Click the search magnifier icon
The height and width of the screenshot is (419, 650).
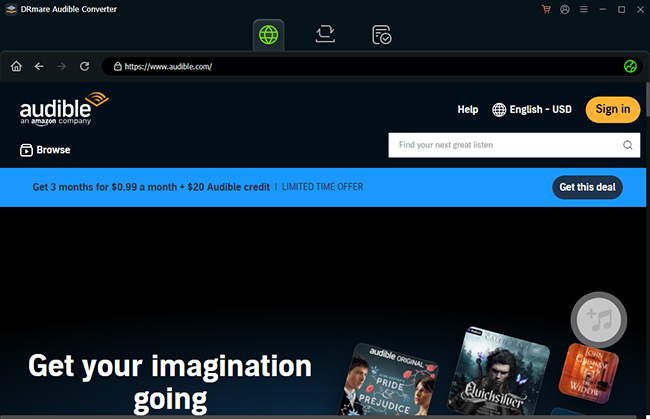pyautogui.click(x=628, y=145)
